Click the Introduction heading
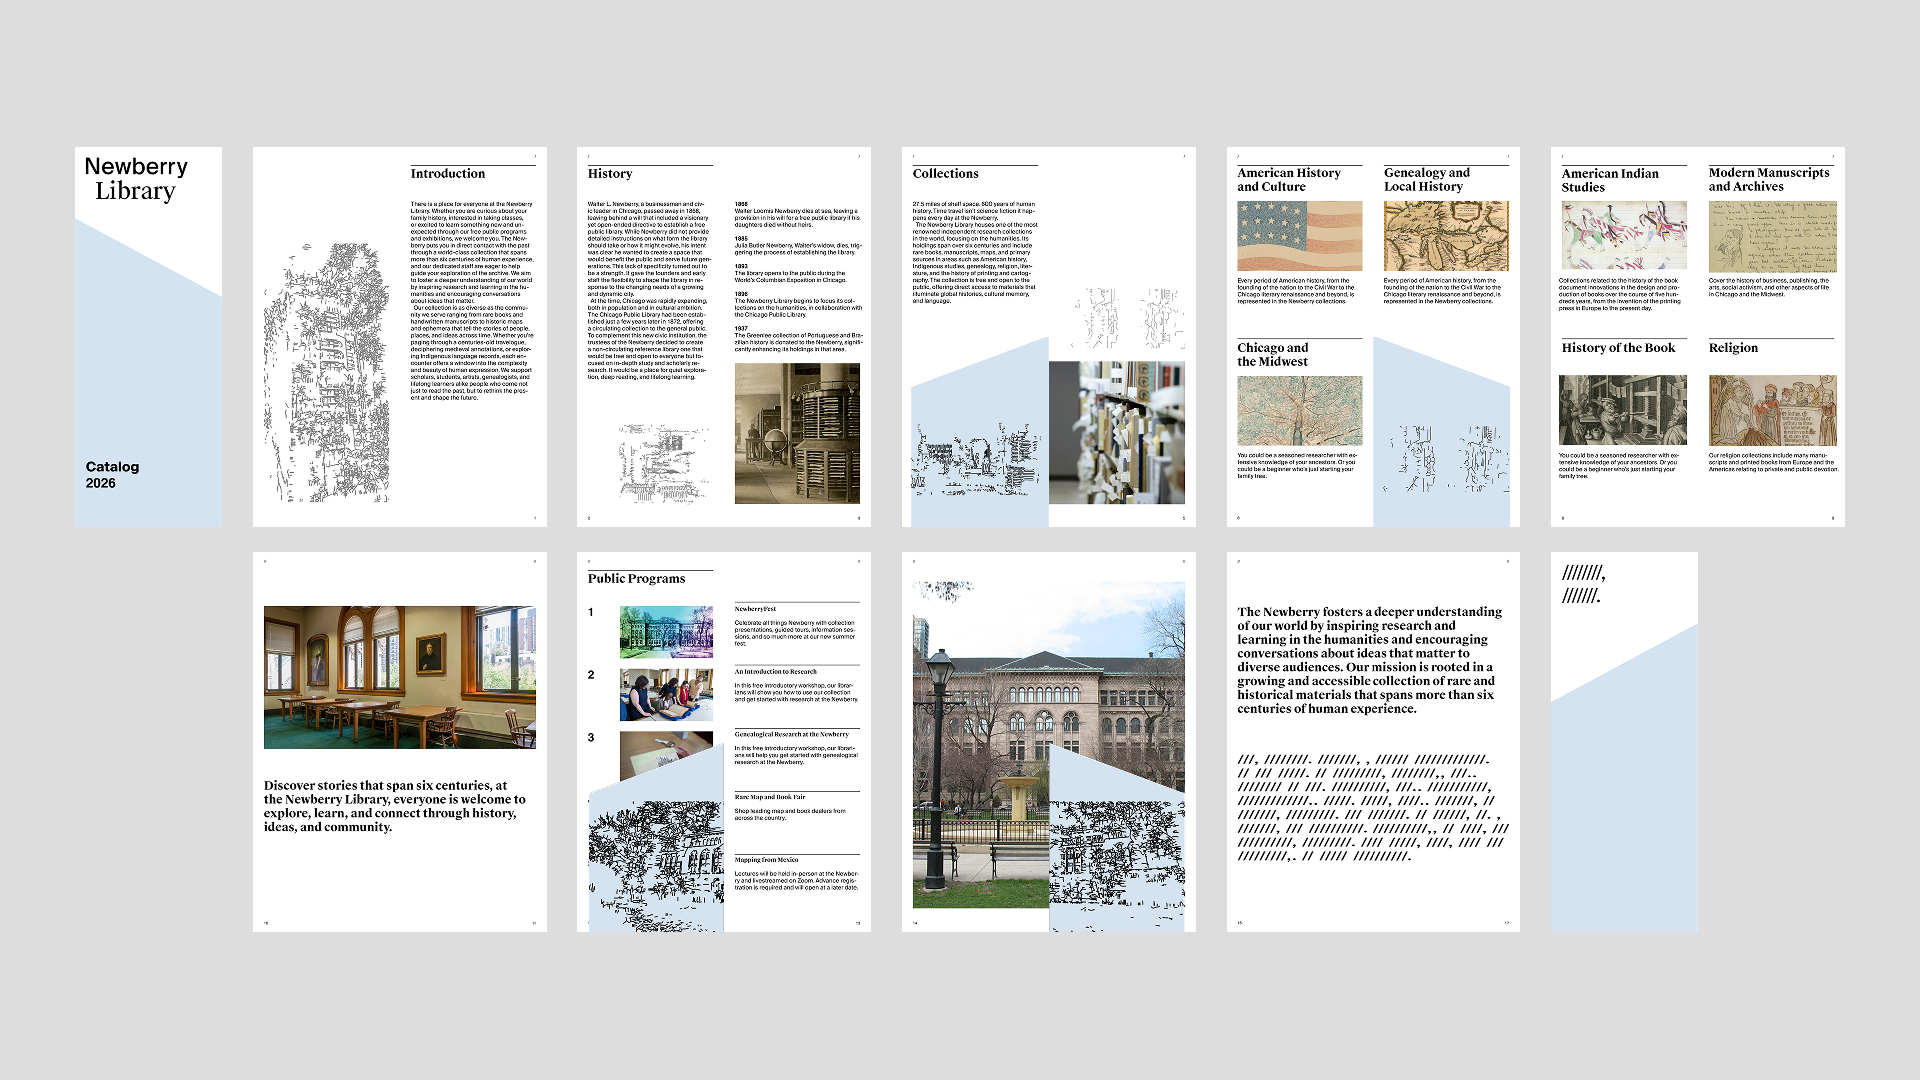The image size is (1920, 1080). click(x=447, y=174)
